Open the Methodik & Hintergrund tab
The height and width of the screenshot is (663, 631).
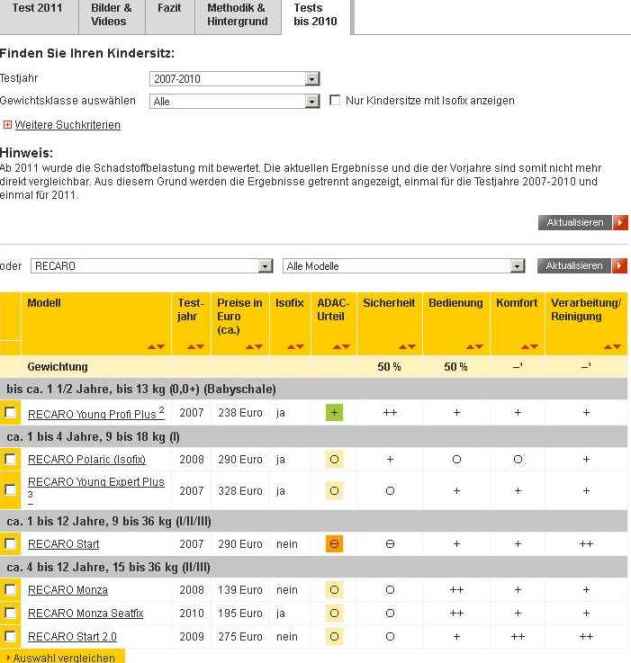pos(236,13)
